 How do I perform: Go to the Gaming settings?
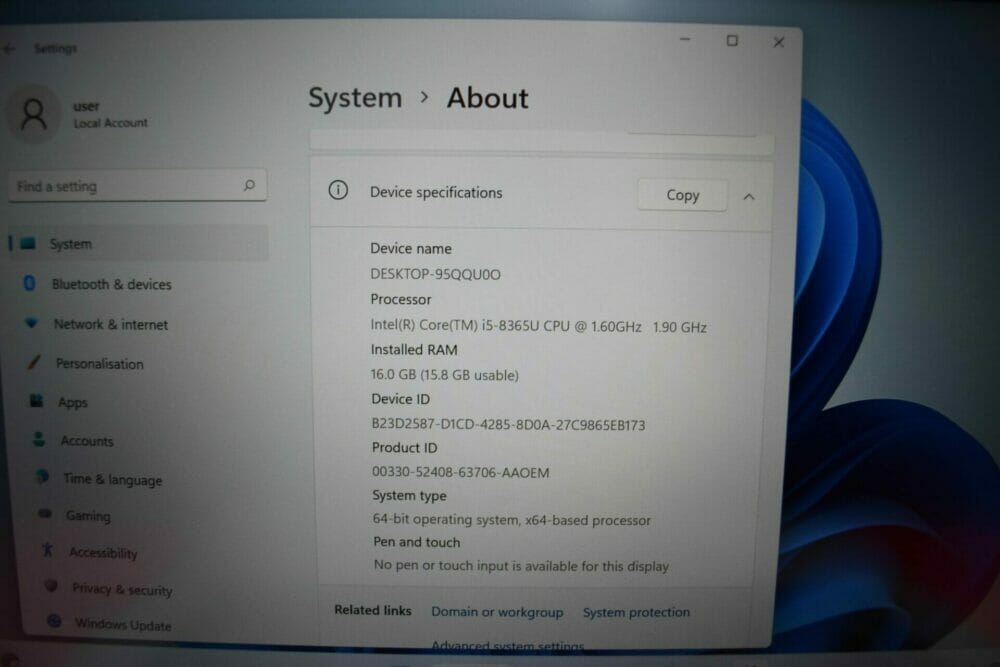click(88, 516)
